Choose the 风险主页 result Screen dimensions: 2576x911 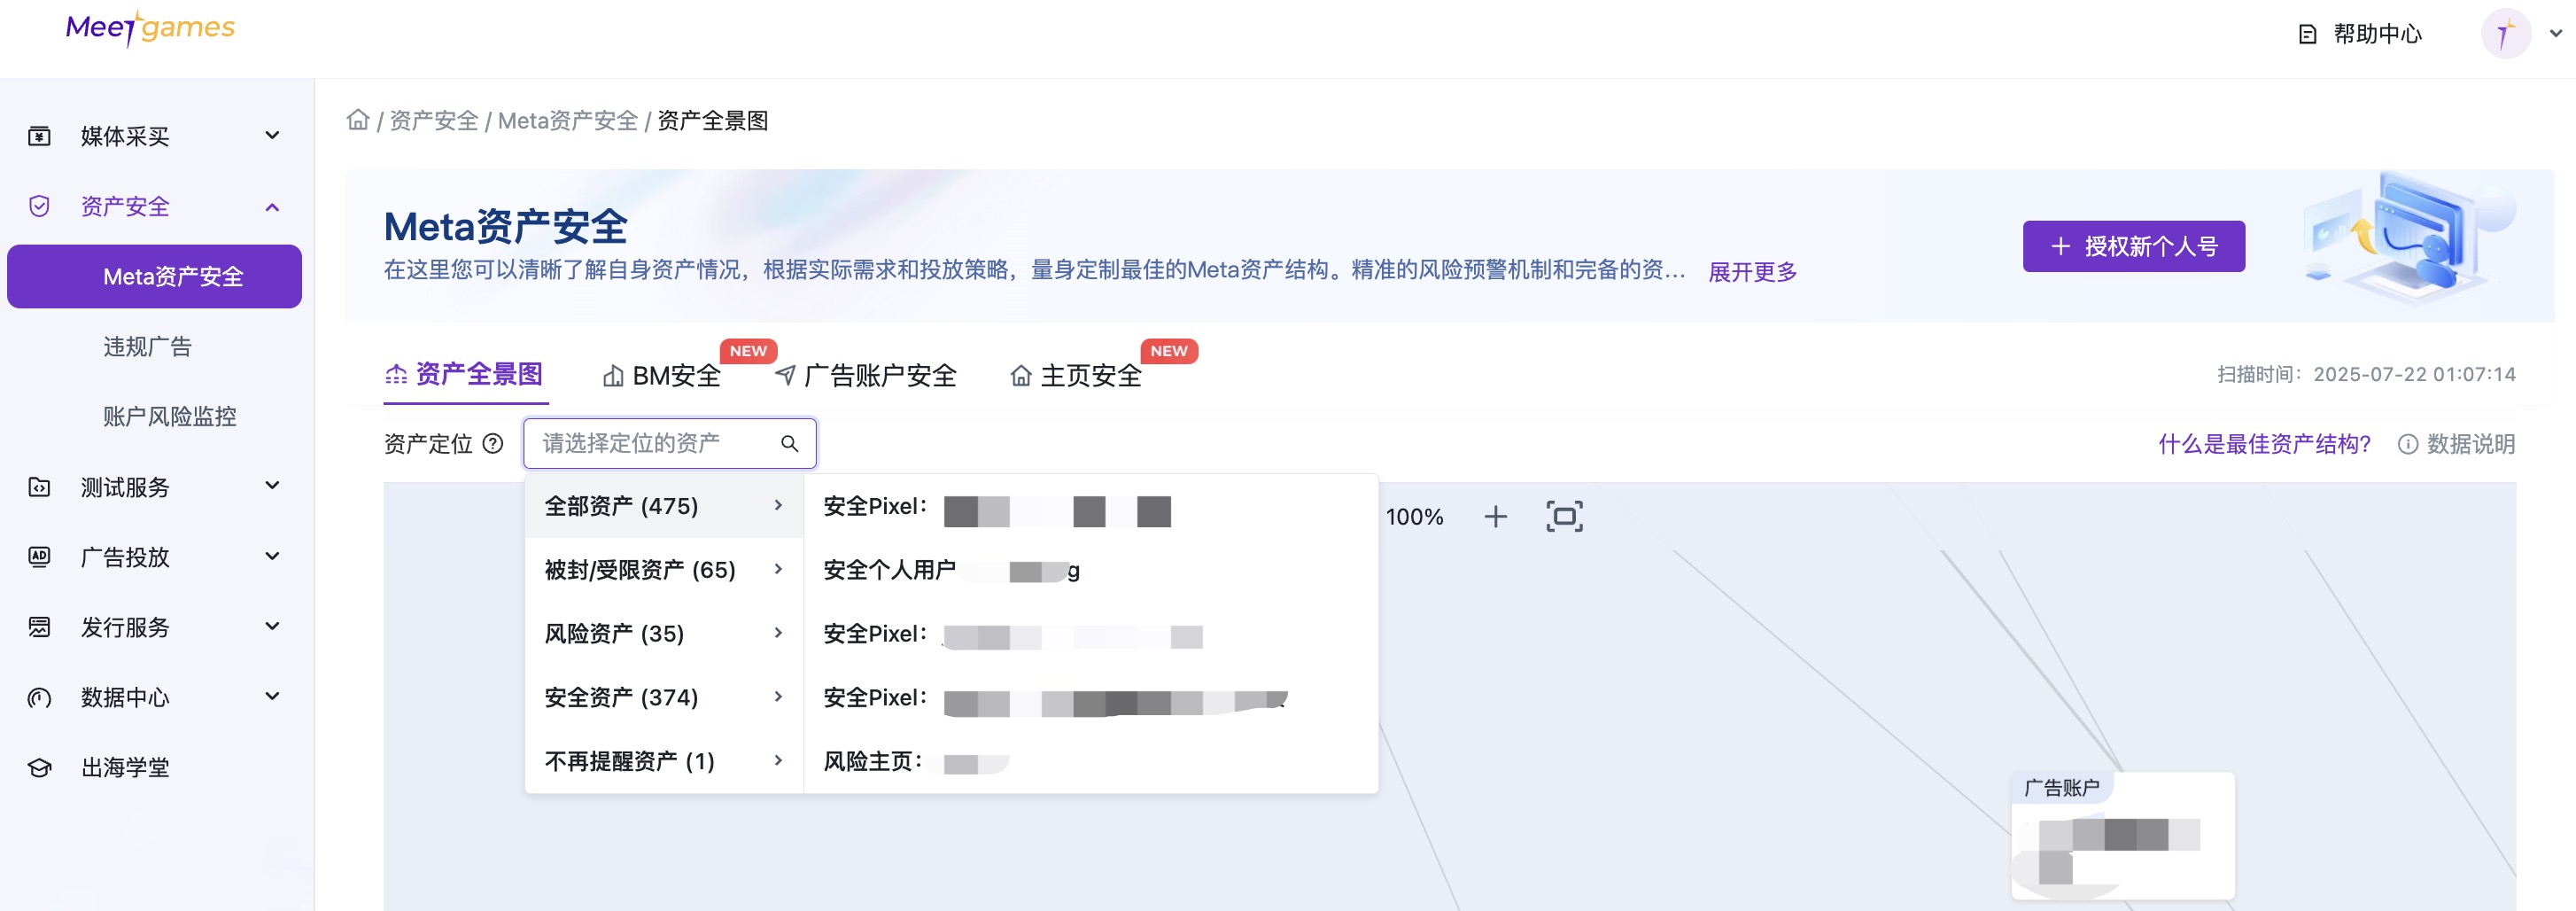coord(1090,762)
